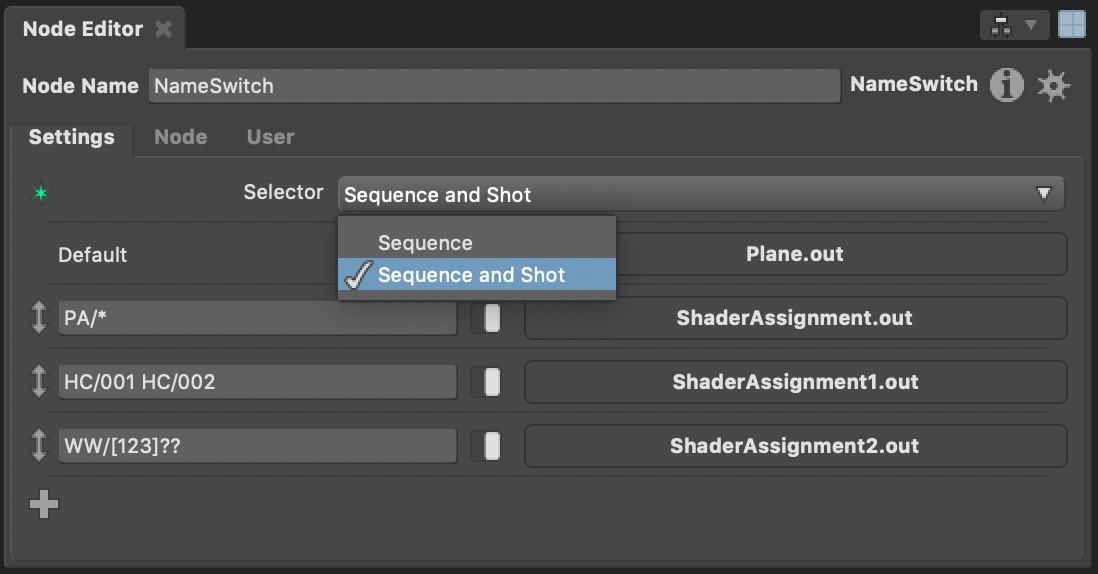This screenshot has height=574, width=1098.
Task: Click the ShaderAssignment1.out connection button
Action: [795, 382]
